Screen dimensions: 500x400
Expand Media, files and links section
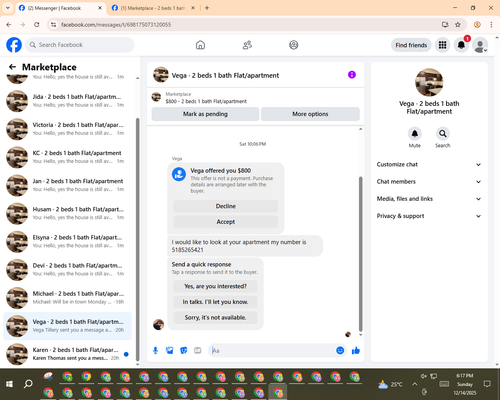click(x=429, y=199)
